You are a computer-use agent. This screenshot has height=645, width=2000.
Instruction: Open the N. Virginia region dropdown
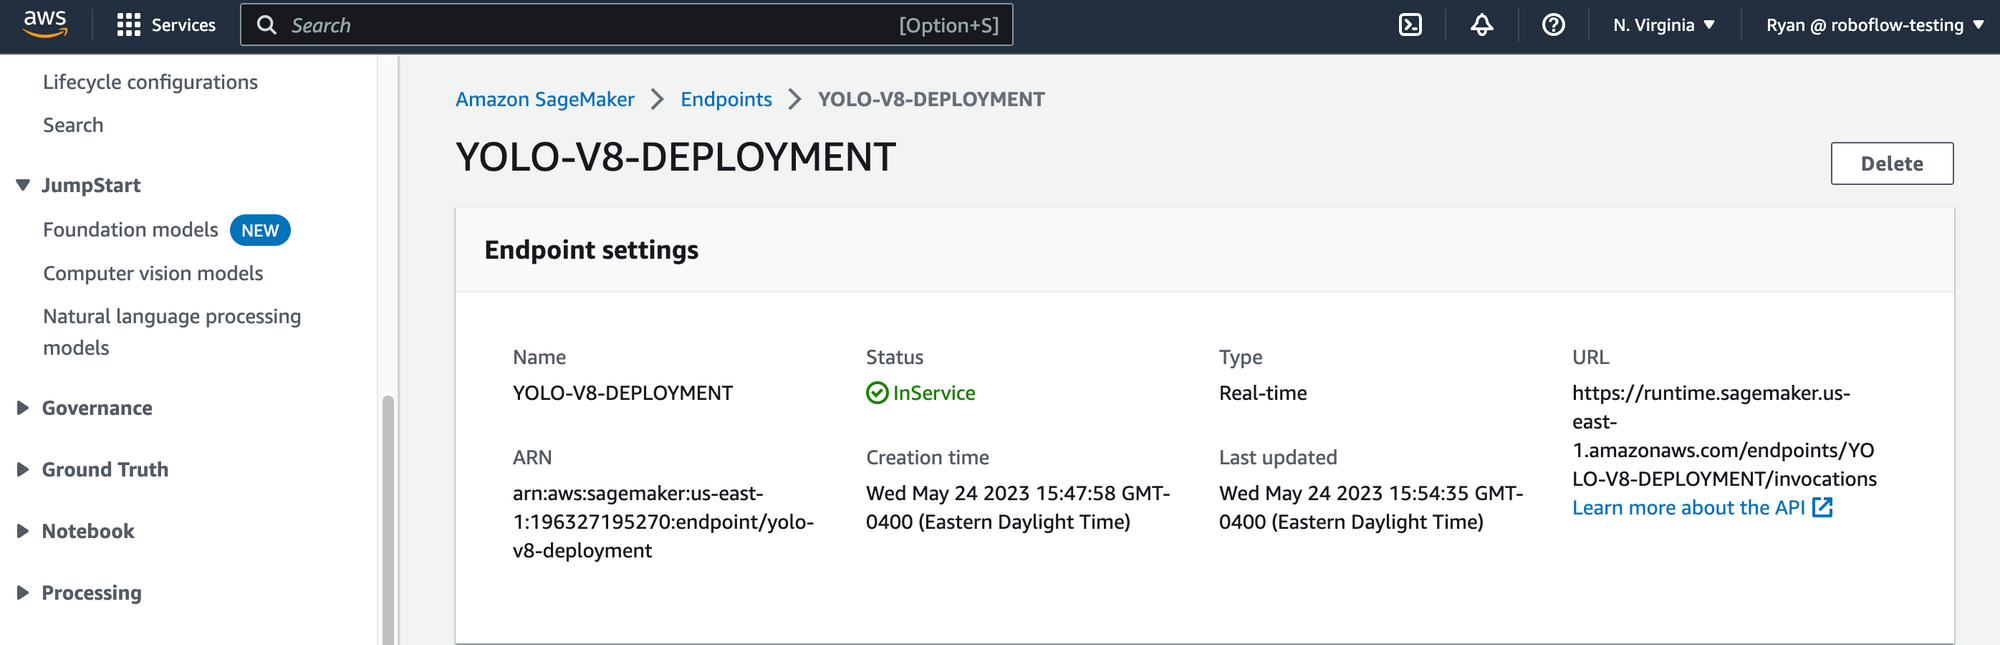(x=1664, y=25)
